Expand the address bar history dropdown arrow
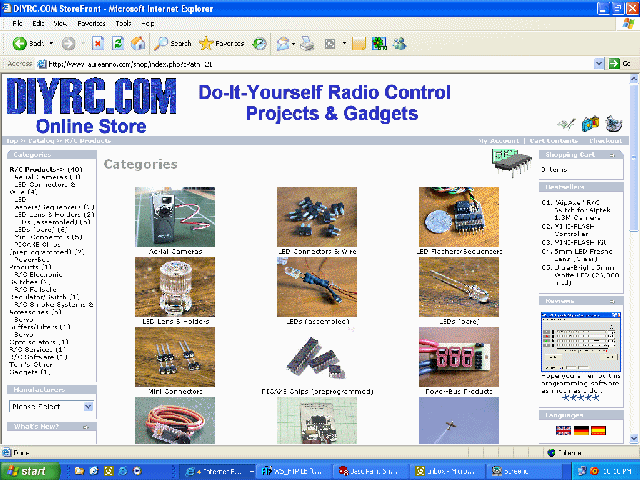 click(x=599, y=64)
